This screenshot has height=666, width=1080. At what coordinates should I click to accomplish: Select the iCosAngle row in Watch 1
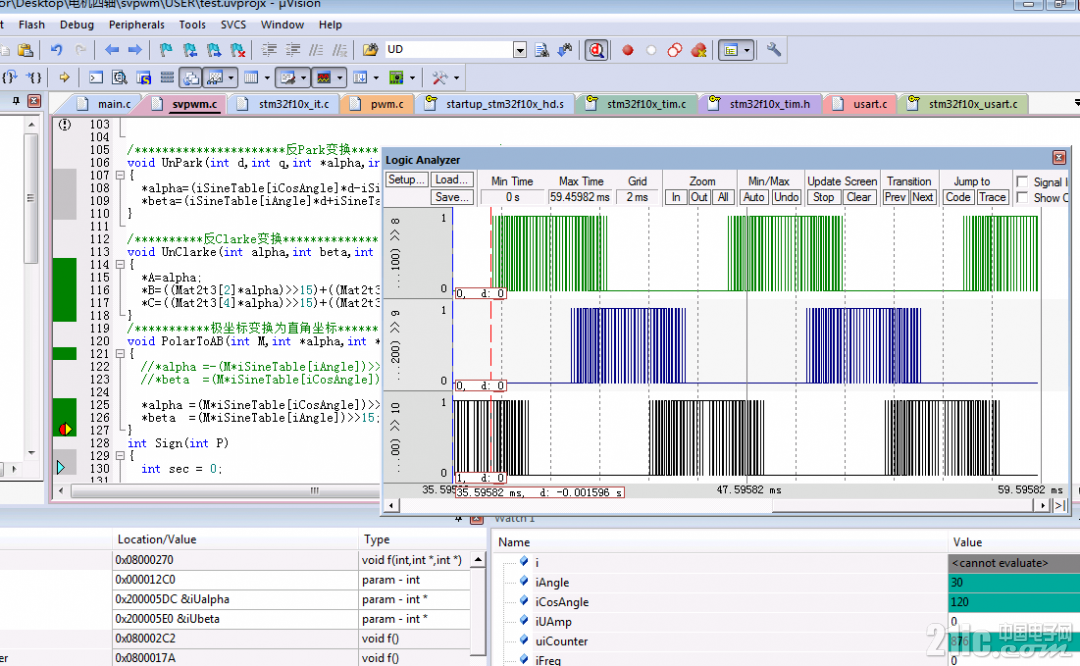[x=785, y=602]
